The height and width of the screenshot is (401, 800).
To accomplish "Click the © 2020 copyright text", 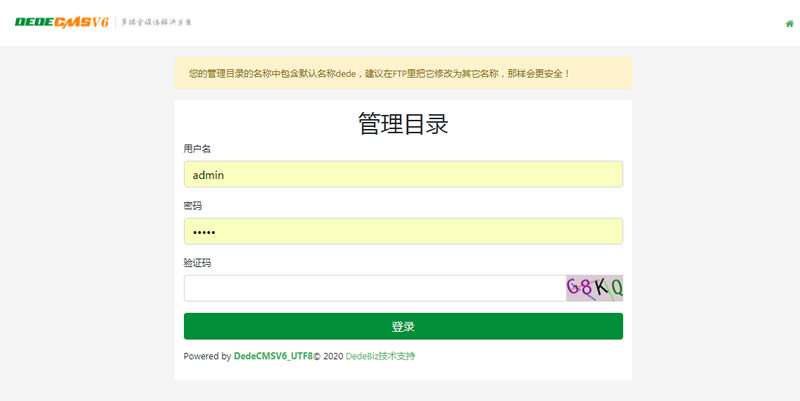I will 329,356.
